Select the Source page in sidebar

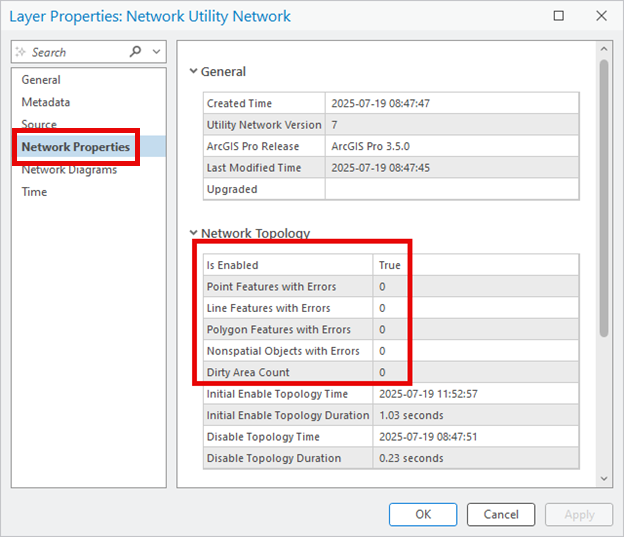coord(39,125)
